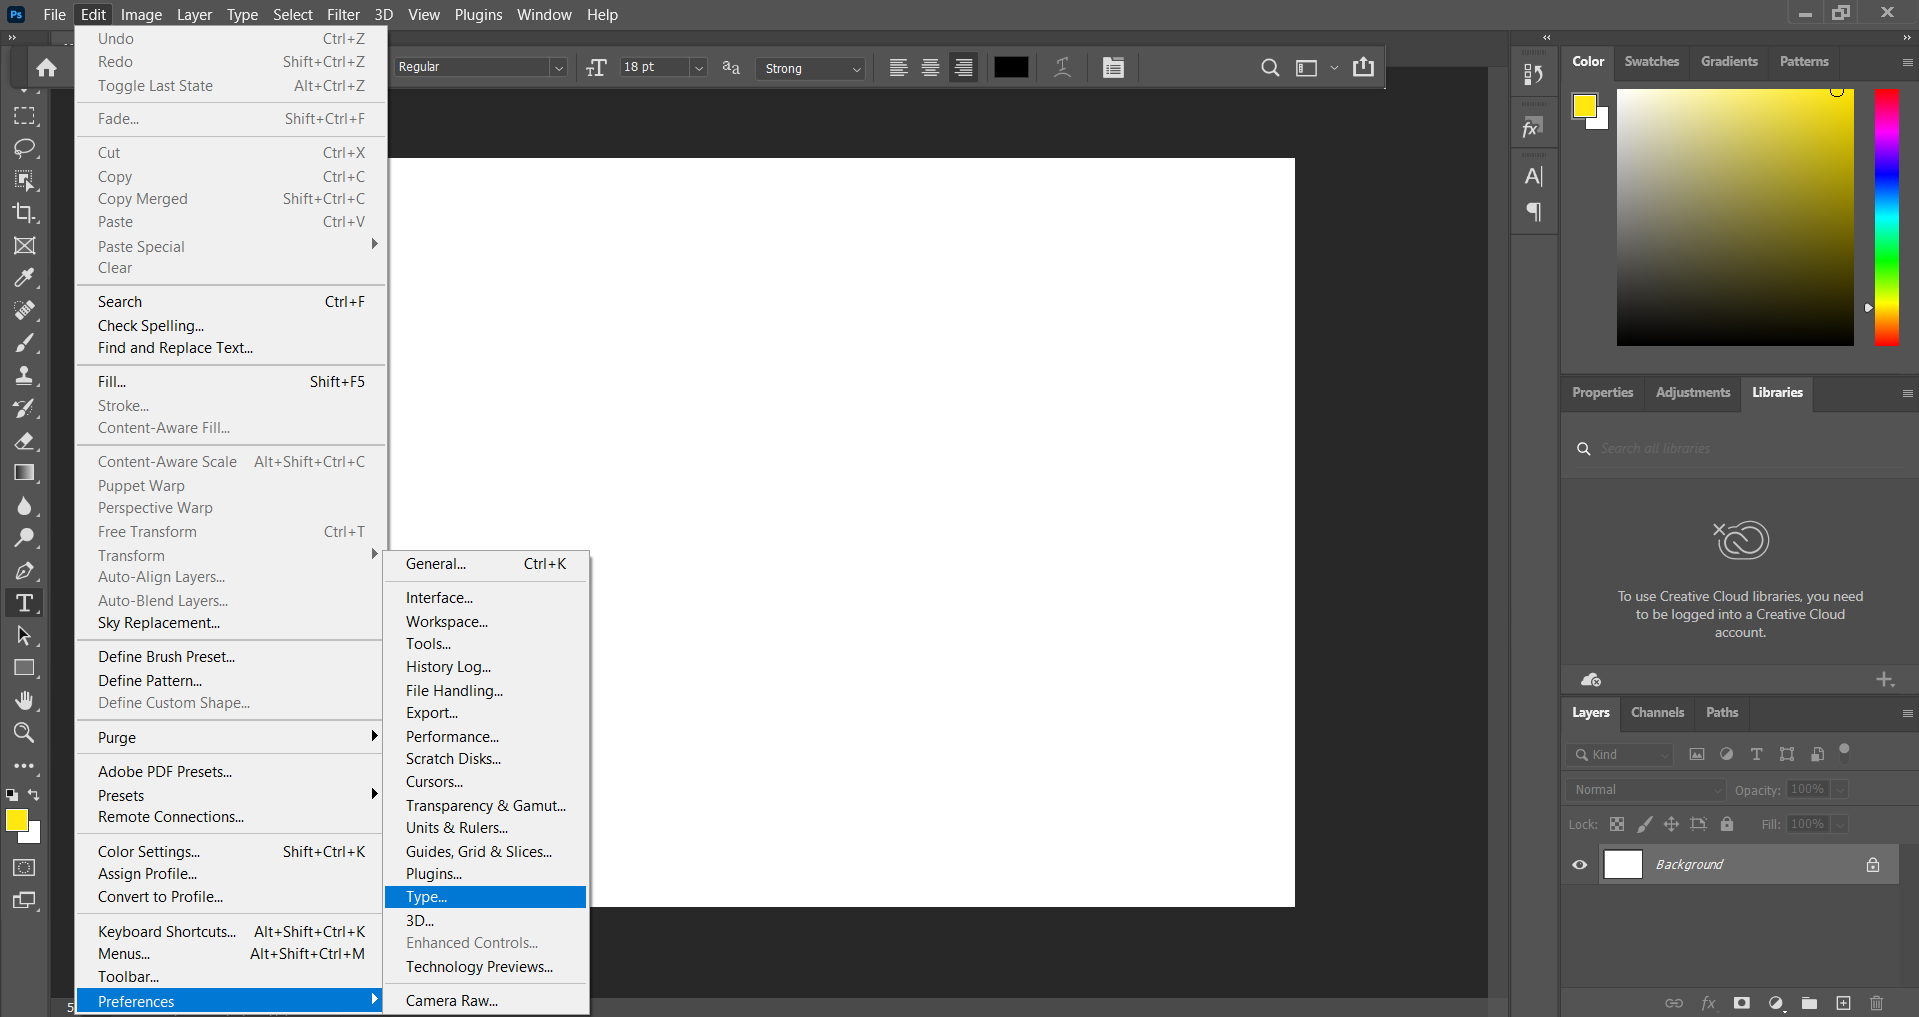The width and height of the screenshot is (1919, 1017).
Task: Select the Eyedropper tool
Action: (24, 278)
